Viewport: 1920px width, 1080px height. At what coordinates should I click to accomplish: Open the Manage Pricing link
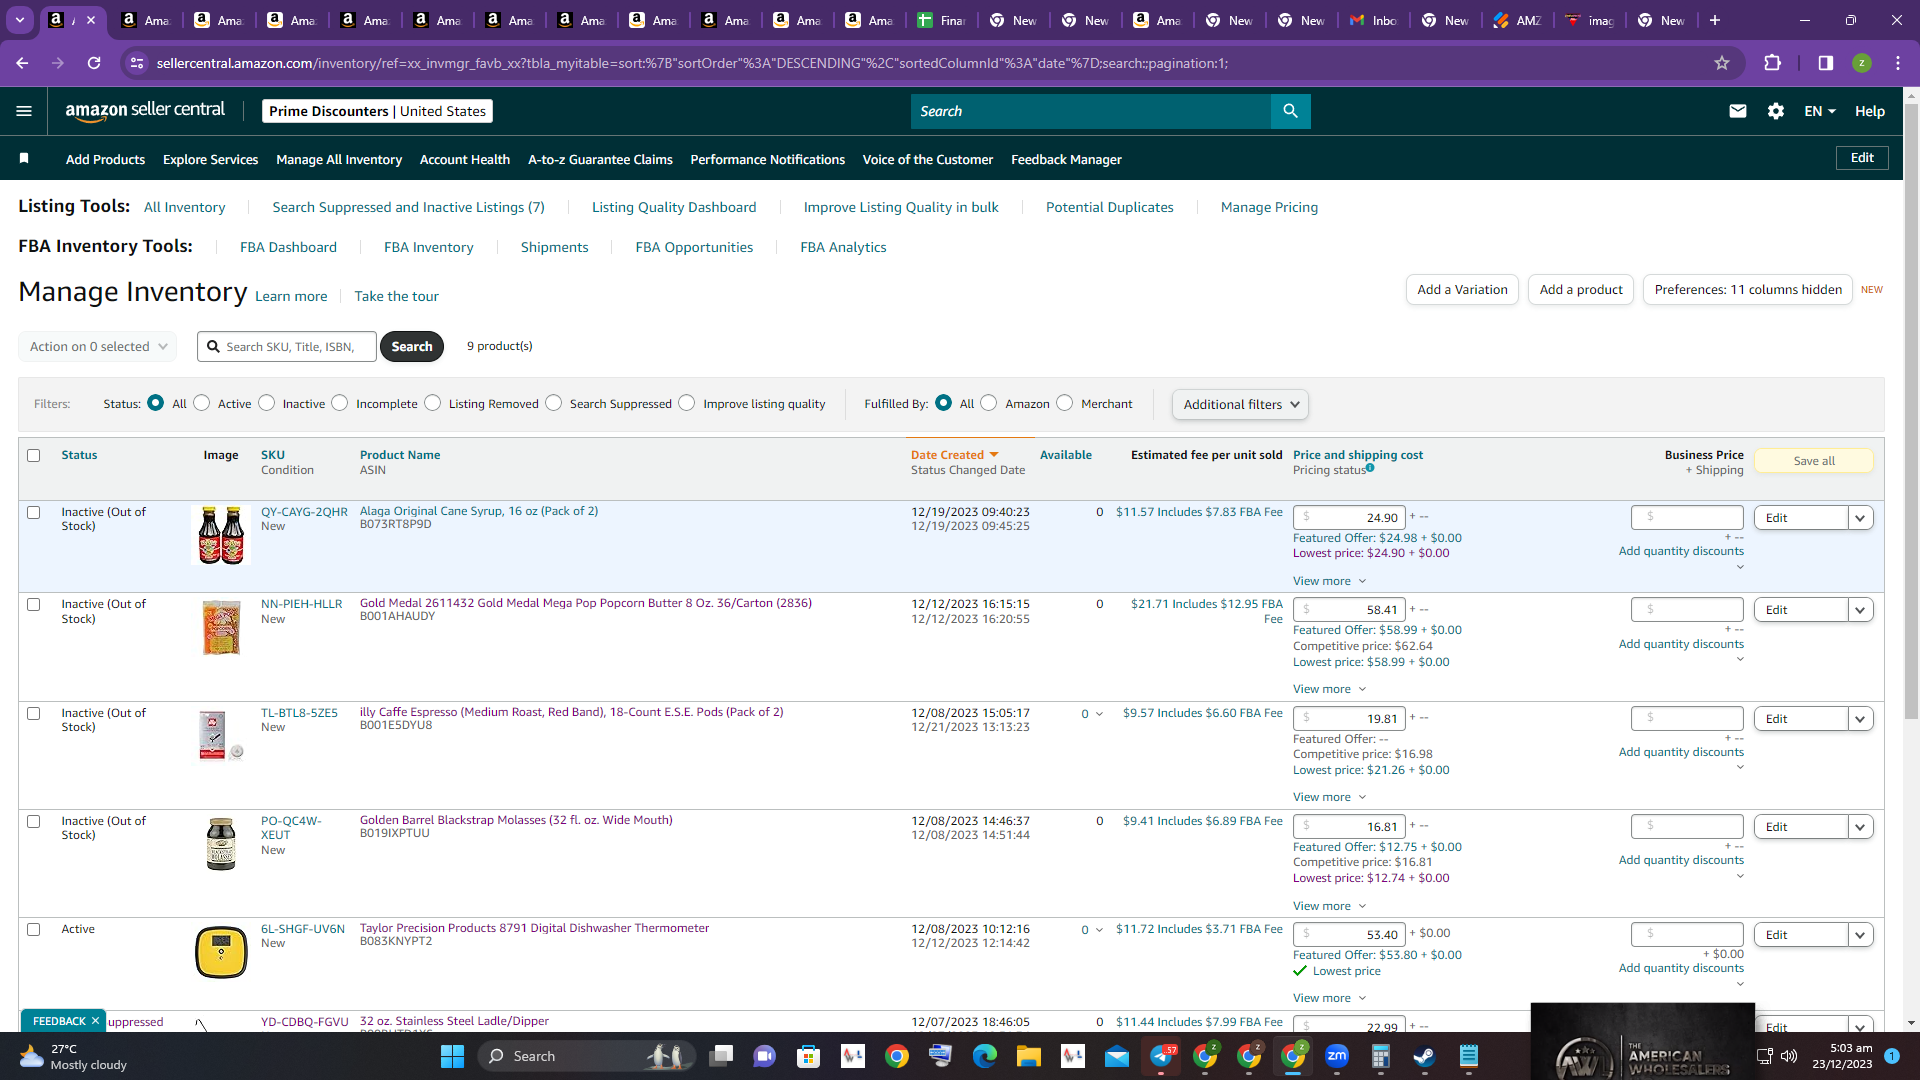coord(1269,207)
